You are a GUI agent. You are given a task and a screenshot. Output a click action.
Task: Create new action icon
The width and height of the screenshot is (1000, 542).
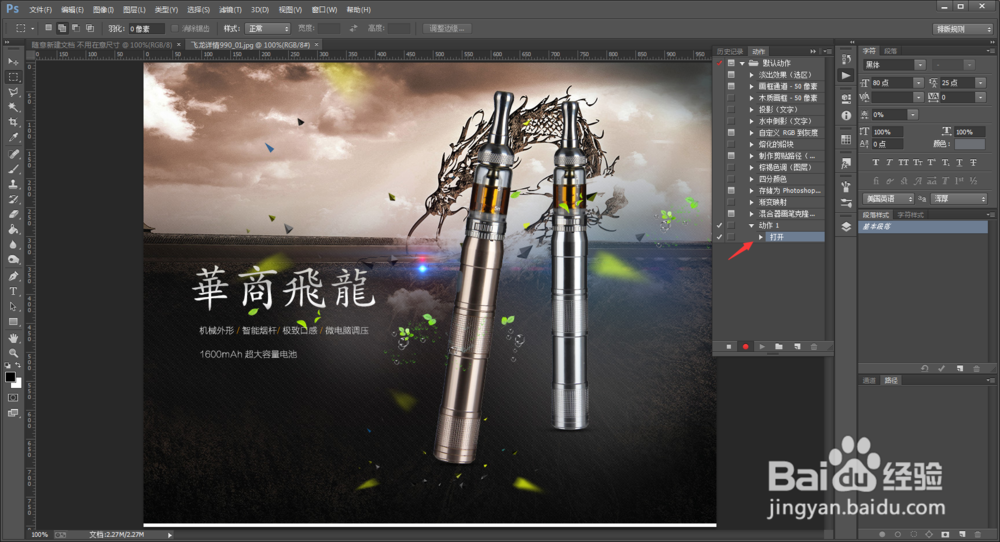[x=797, y=347]
